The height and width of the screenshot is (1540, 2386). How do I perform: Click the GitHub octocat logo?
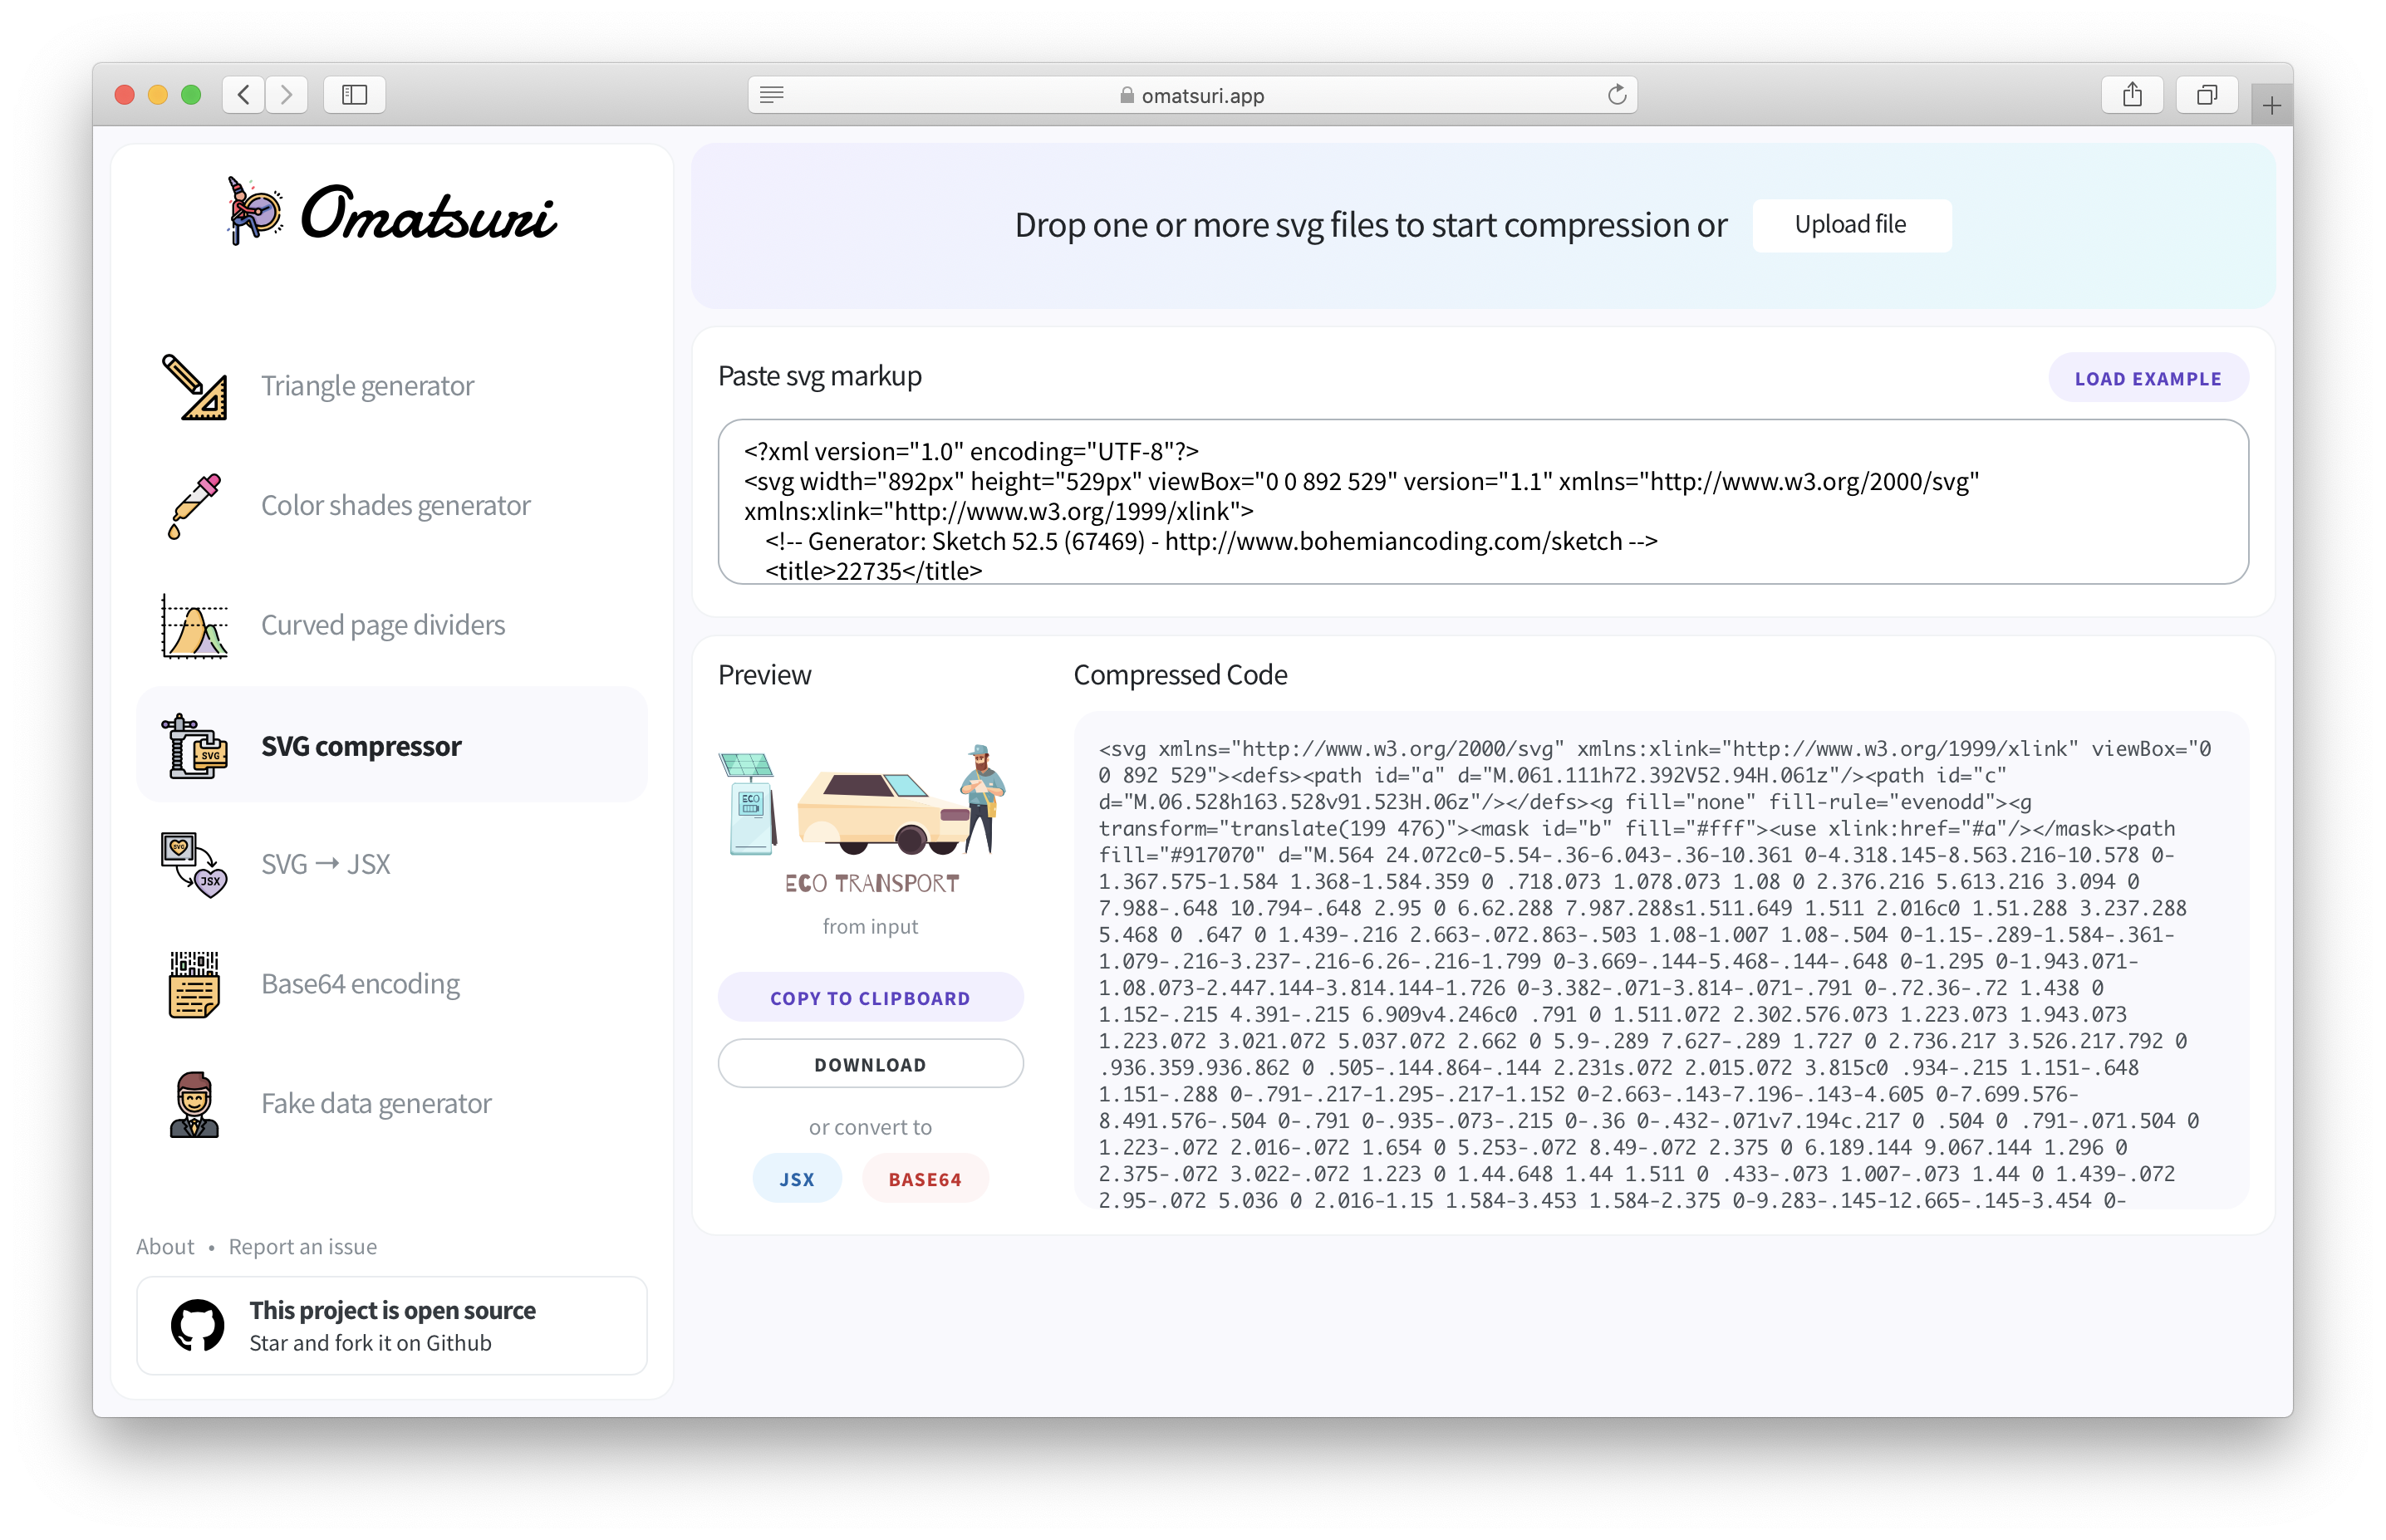197,1326
